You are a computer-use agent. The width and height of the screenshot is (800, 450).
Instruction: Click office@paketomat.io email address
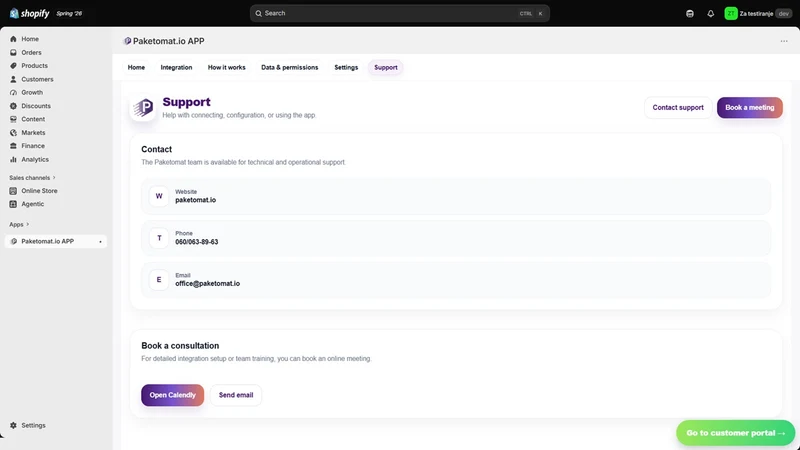point(207,284)
